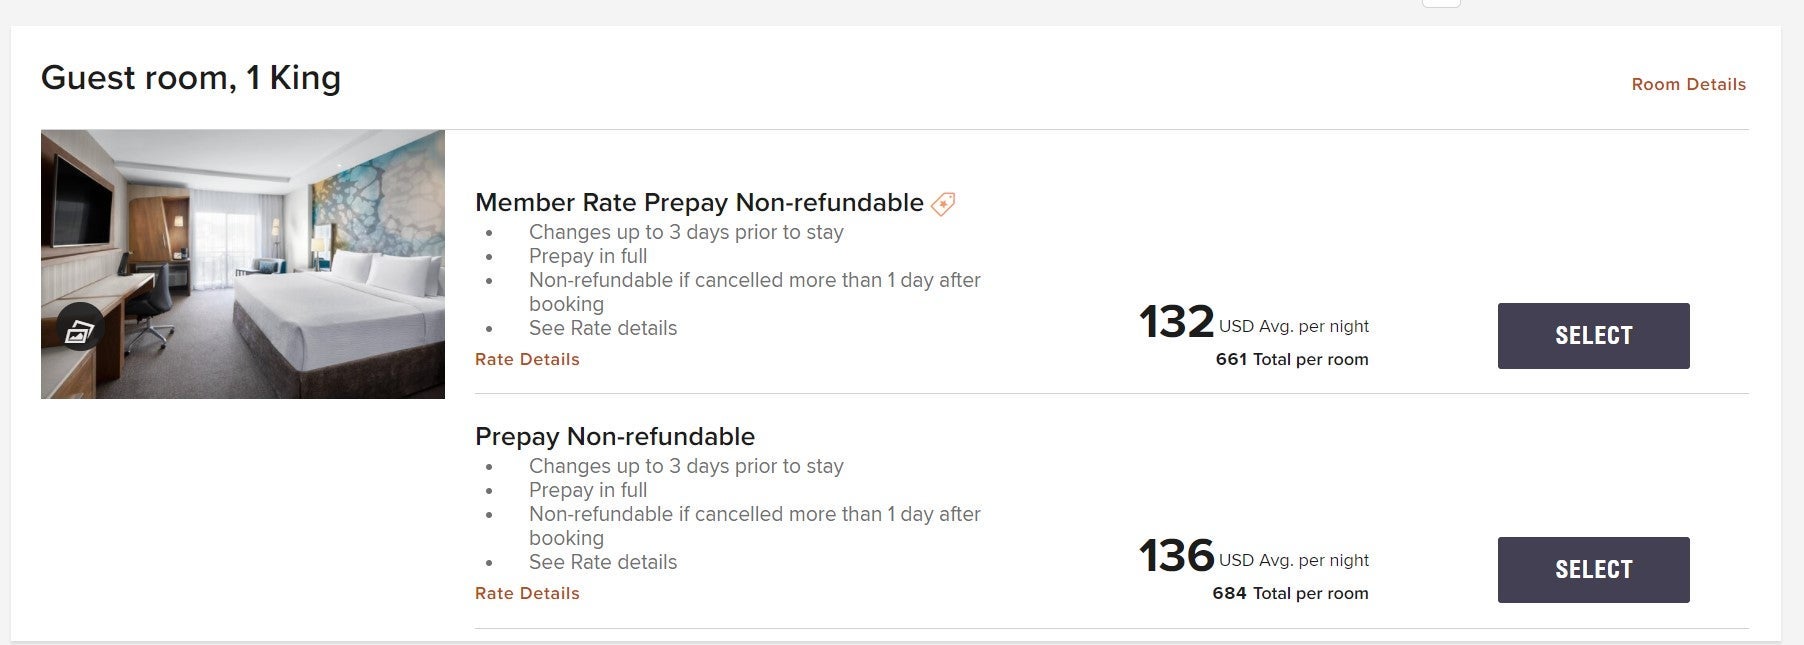Click "Prepay in full" bullet under Member Rate
The image size is (1804, 645).
point(588,257)
